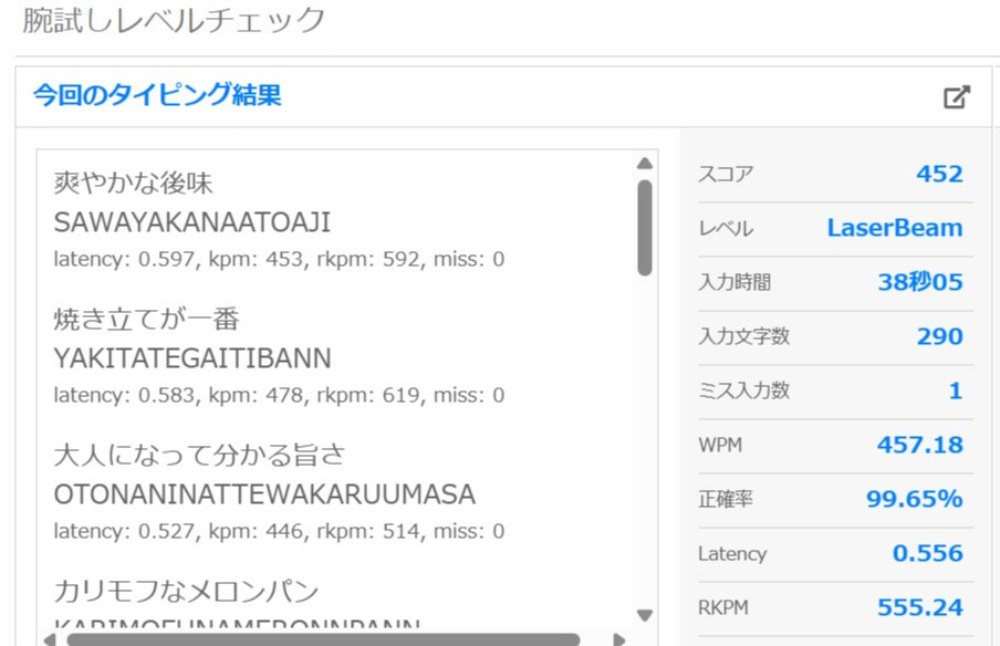1000x646 pixels.
Task: Click the 腕試しレベルチェック page title
Action: click(173, 20)
